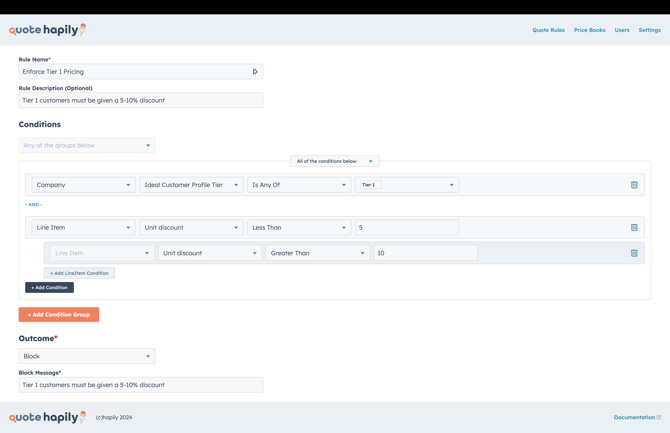Expand the Block outcome dropdown
670x433 pixels.
point(87,356)
